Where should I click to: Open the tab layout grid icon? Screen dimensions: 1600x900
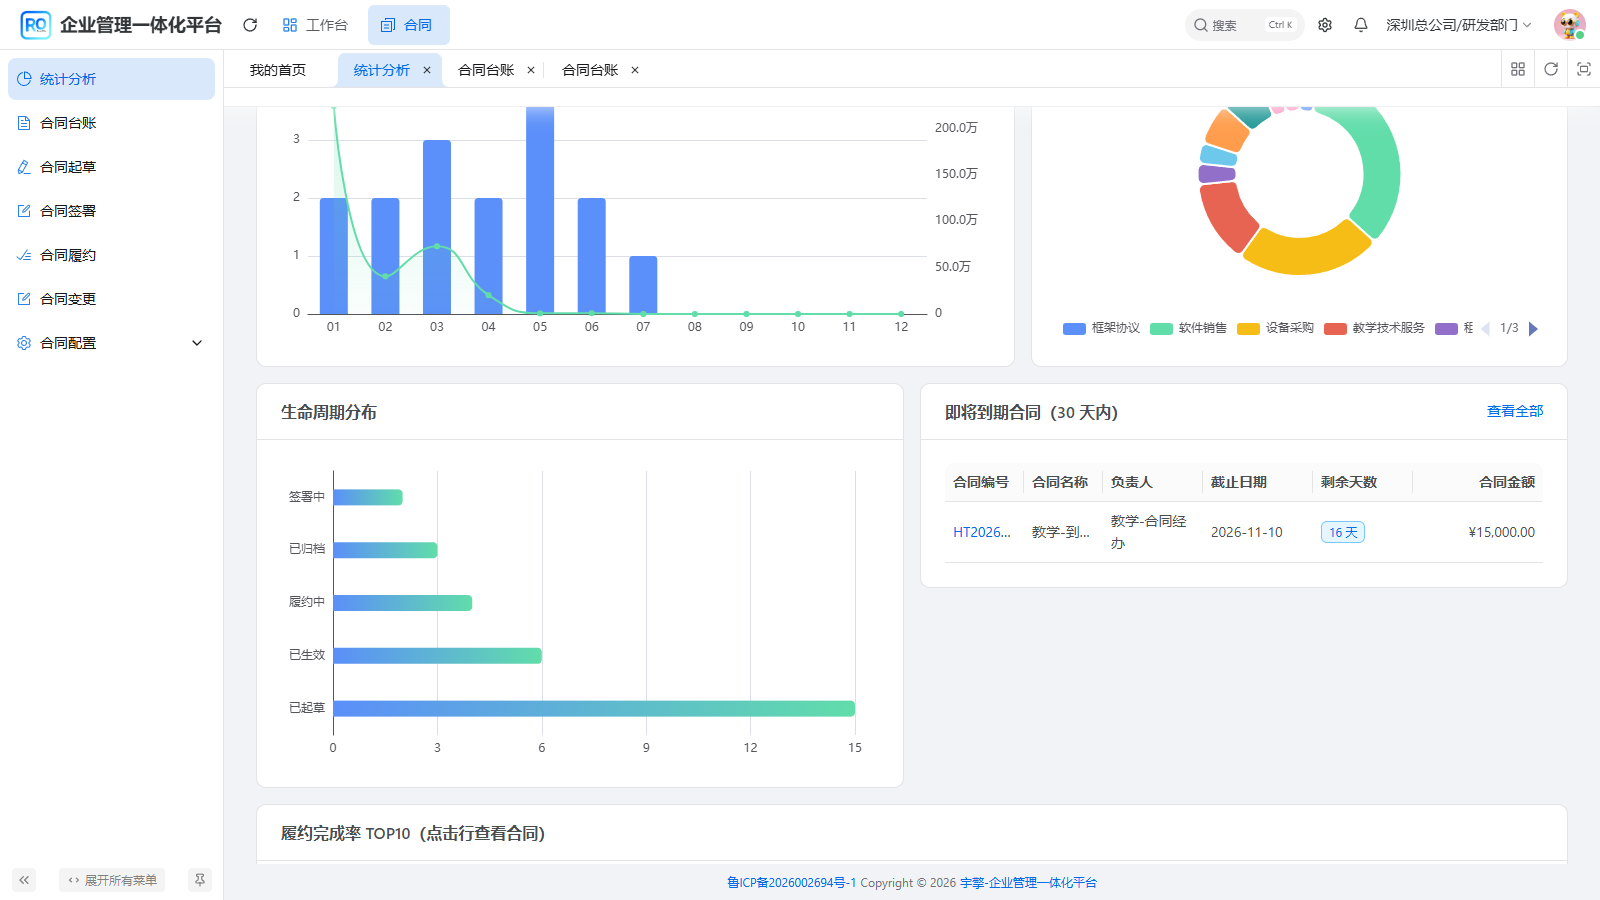point(1518,69)
